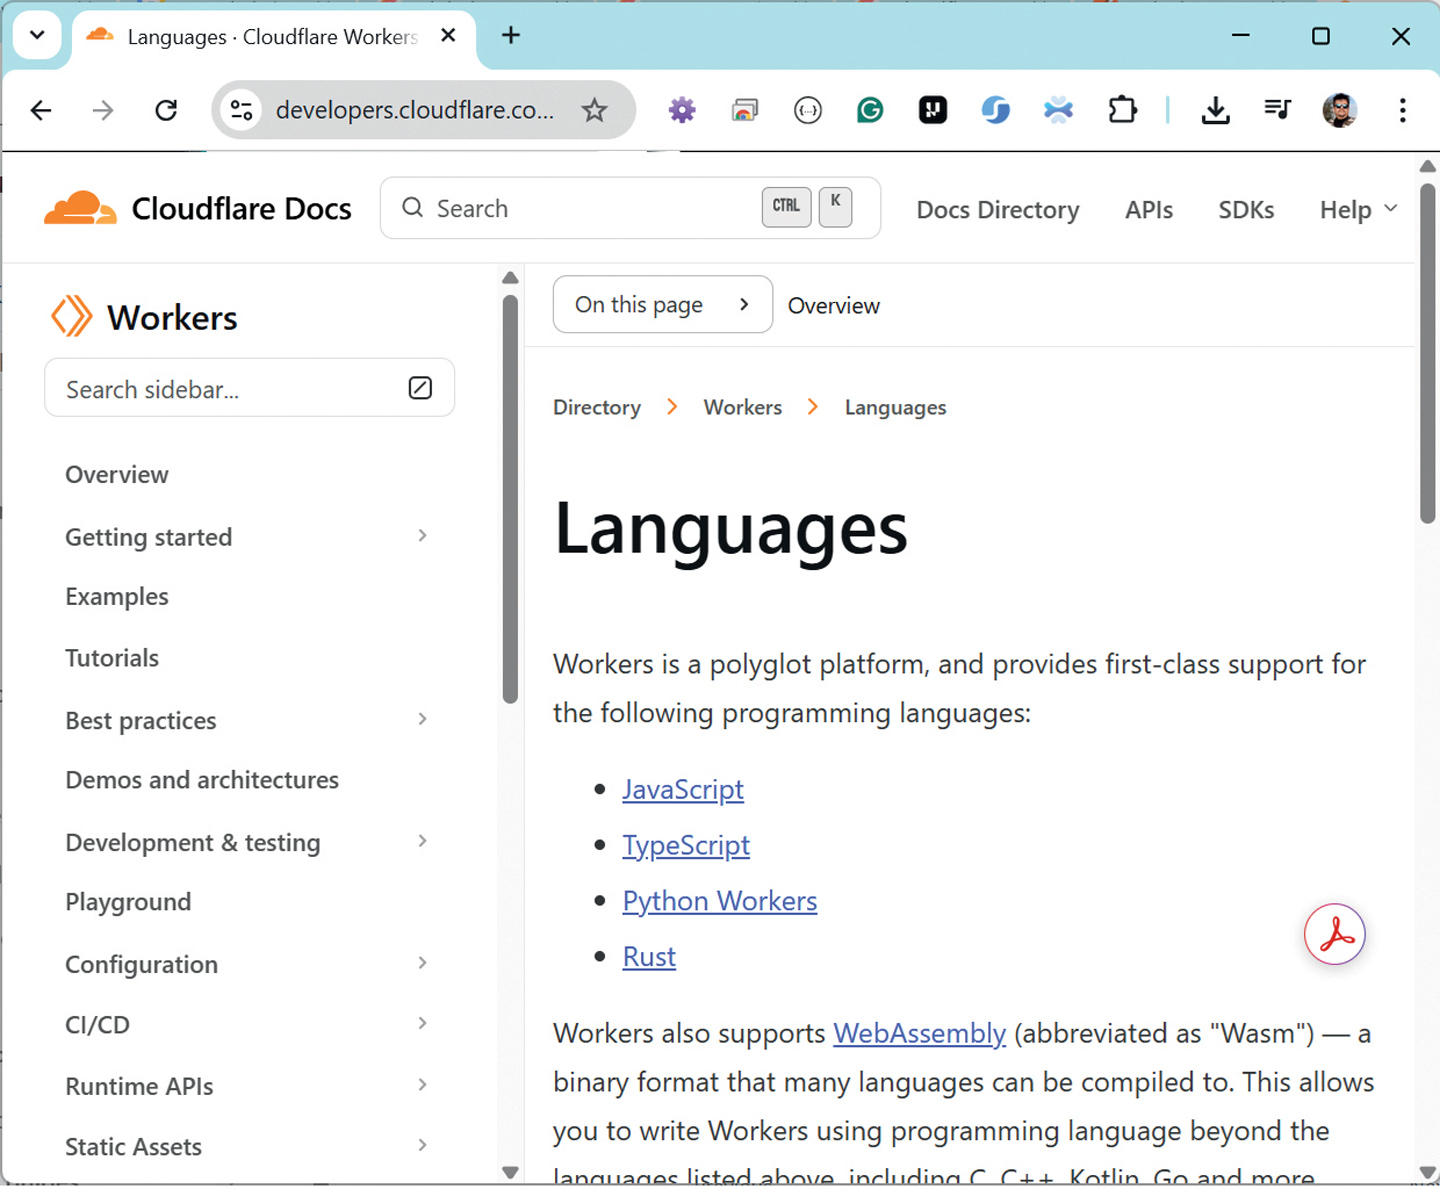
Task: Open the WebAssembly link
Action: tap(919, 1033)
